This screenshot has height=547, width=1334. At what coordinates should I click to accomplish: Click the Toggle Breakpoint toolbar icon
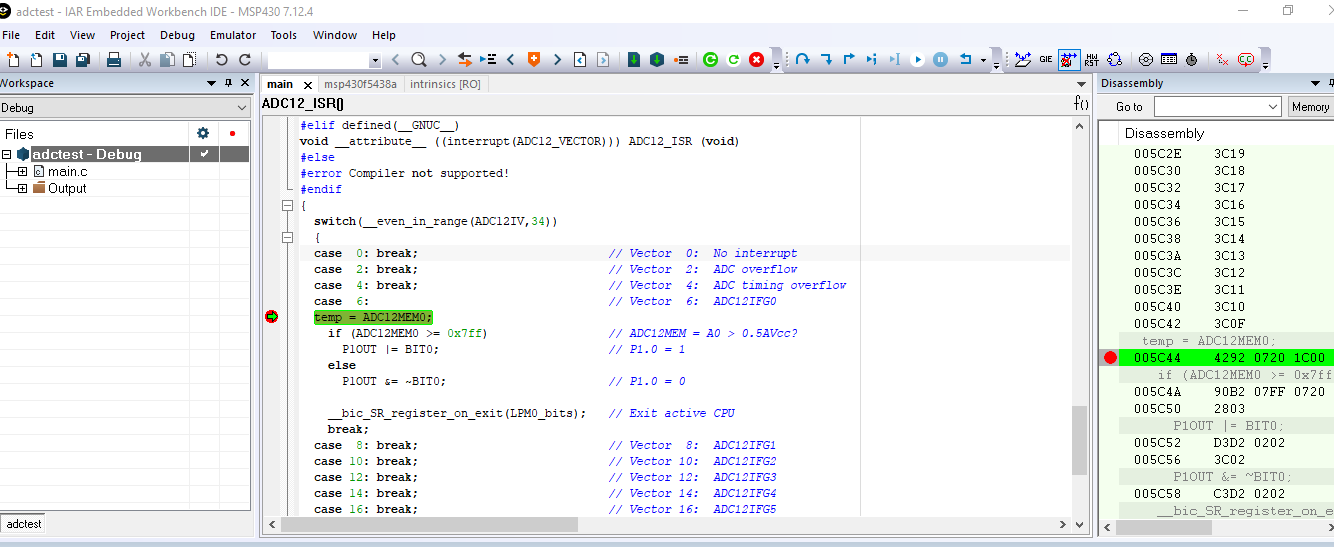click(x=682, y=60)
